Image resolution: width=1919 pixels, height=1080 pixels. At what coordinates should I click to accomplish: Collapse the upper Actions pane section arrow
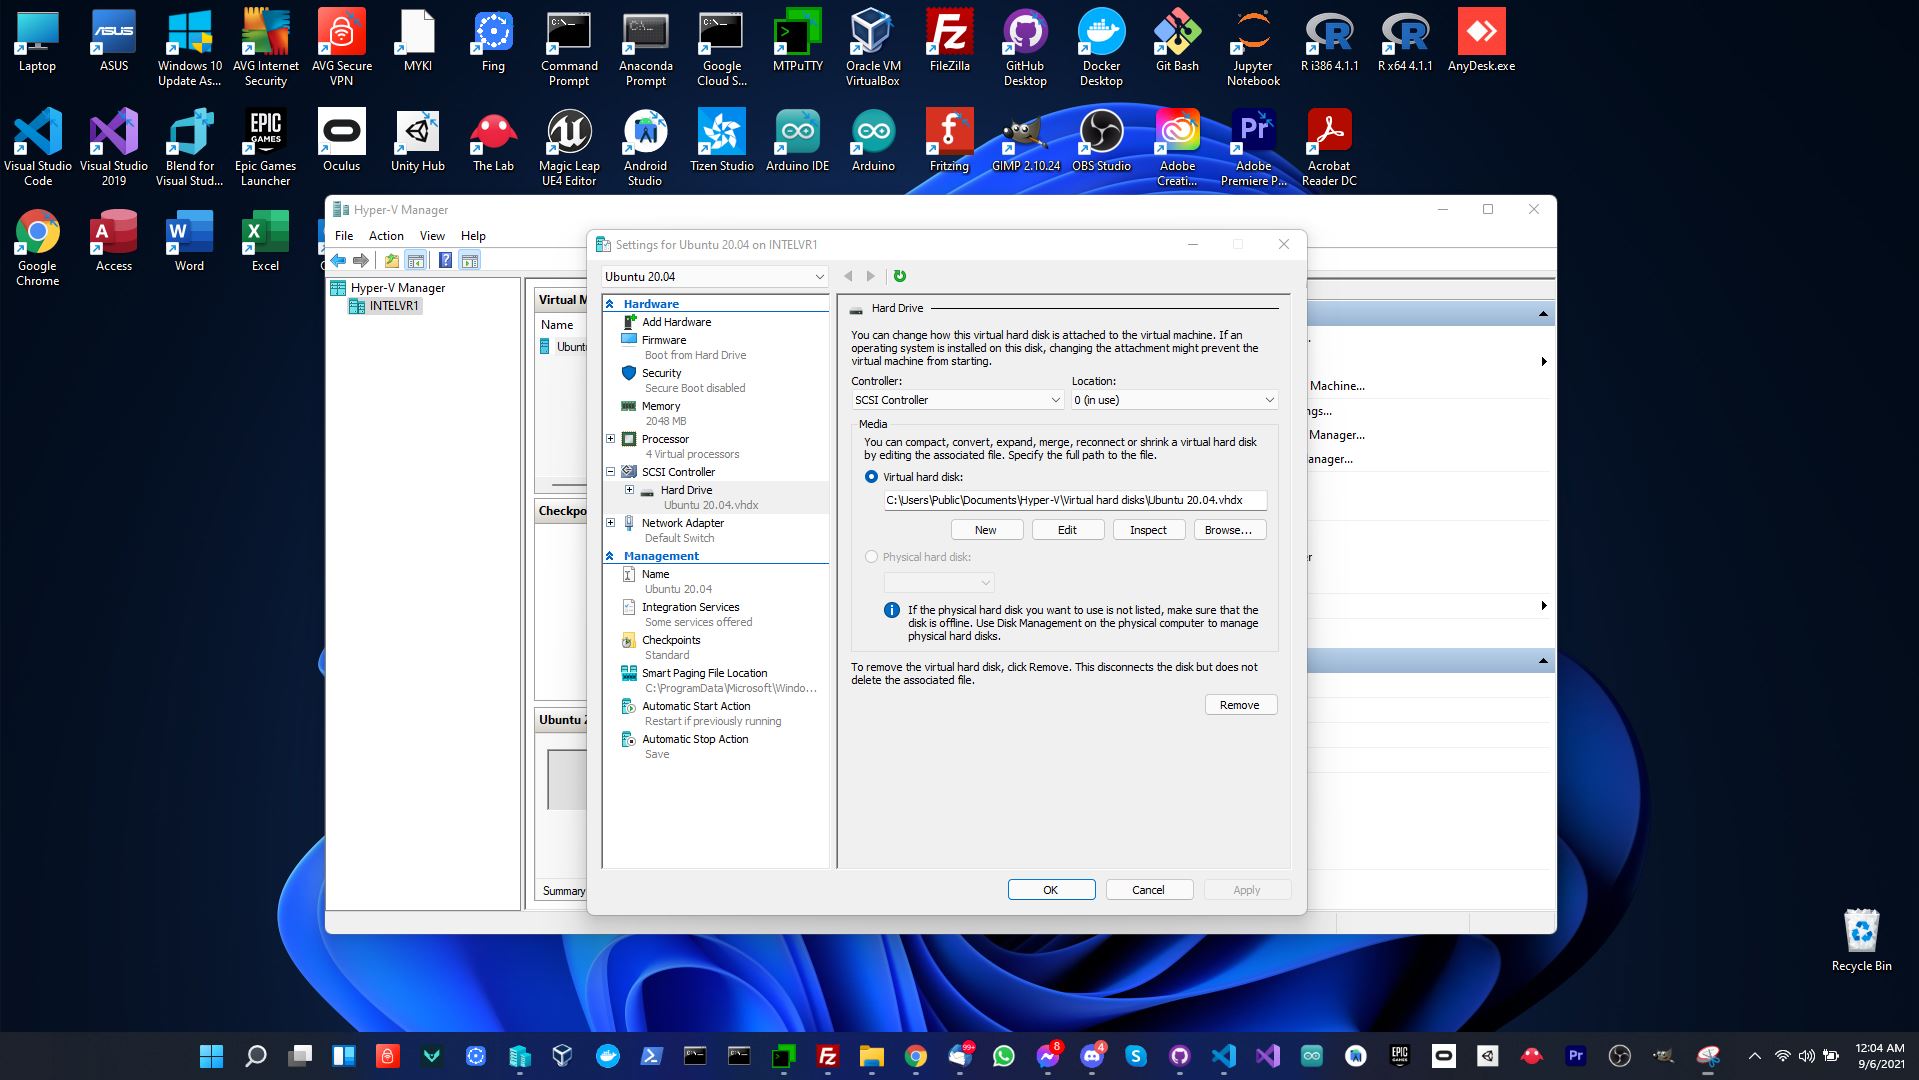tap(1543, 314)
